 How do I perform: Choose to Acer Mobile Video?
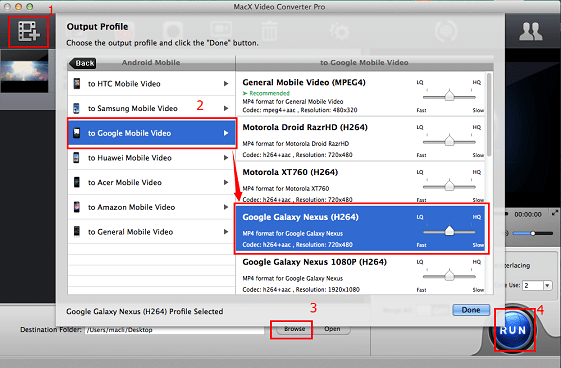151,182
